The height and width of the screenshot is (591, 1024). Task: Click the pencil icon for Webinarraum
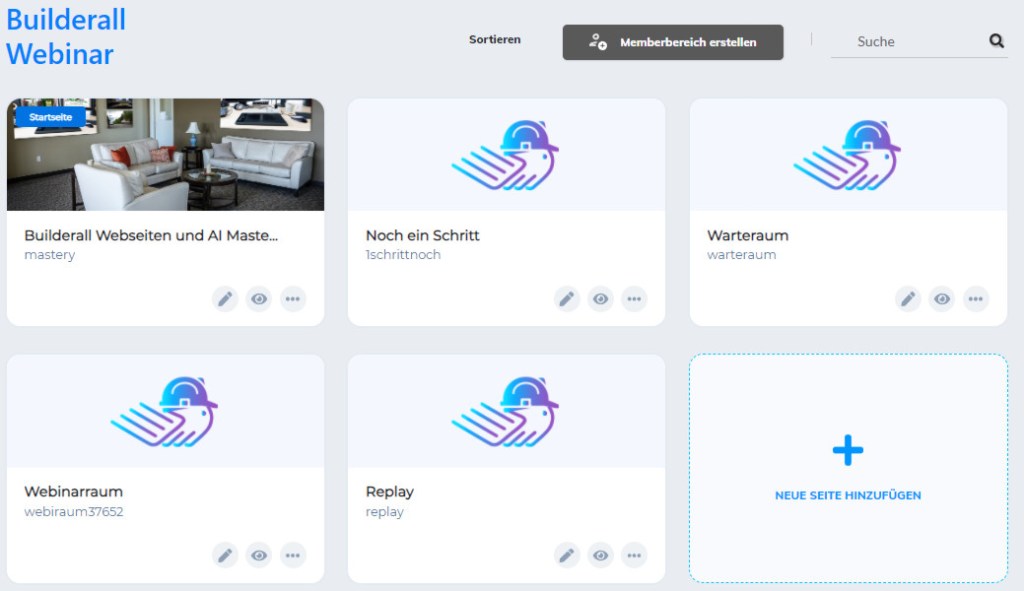(x=225, y=555)
